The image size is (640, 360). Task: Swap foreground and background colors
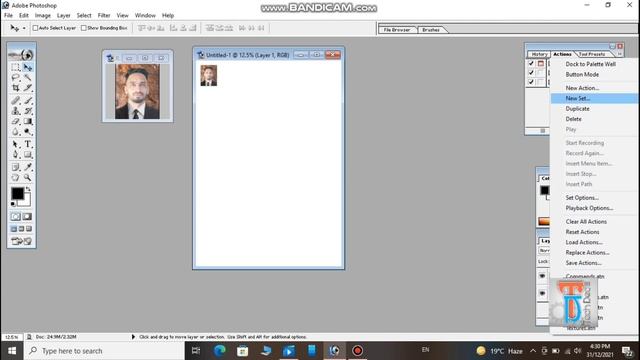pyautogui.click(x=28, y=189)
